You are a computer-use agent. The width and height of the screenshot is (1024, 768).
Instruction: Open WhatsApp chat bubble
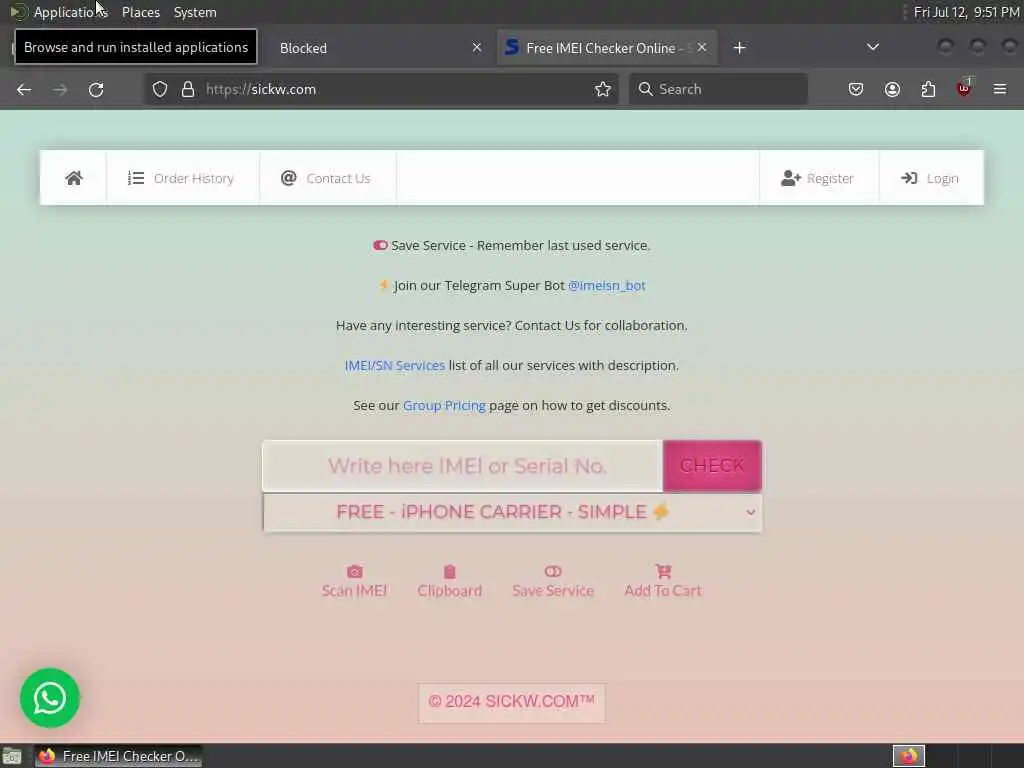click(x=50, y=697)
